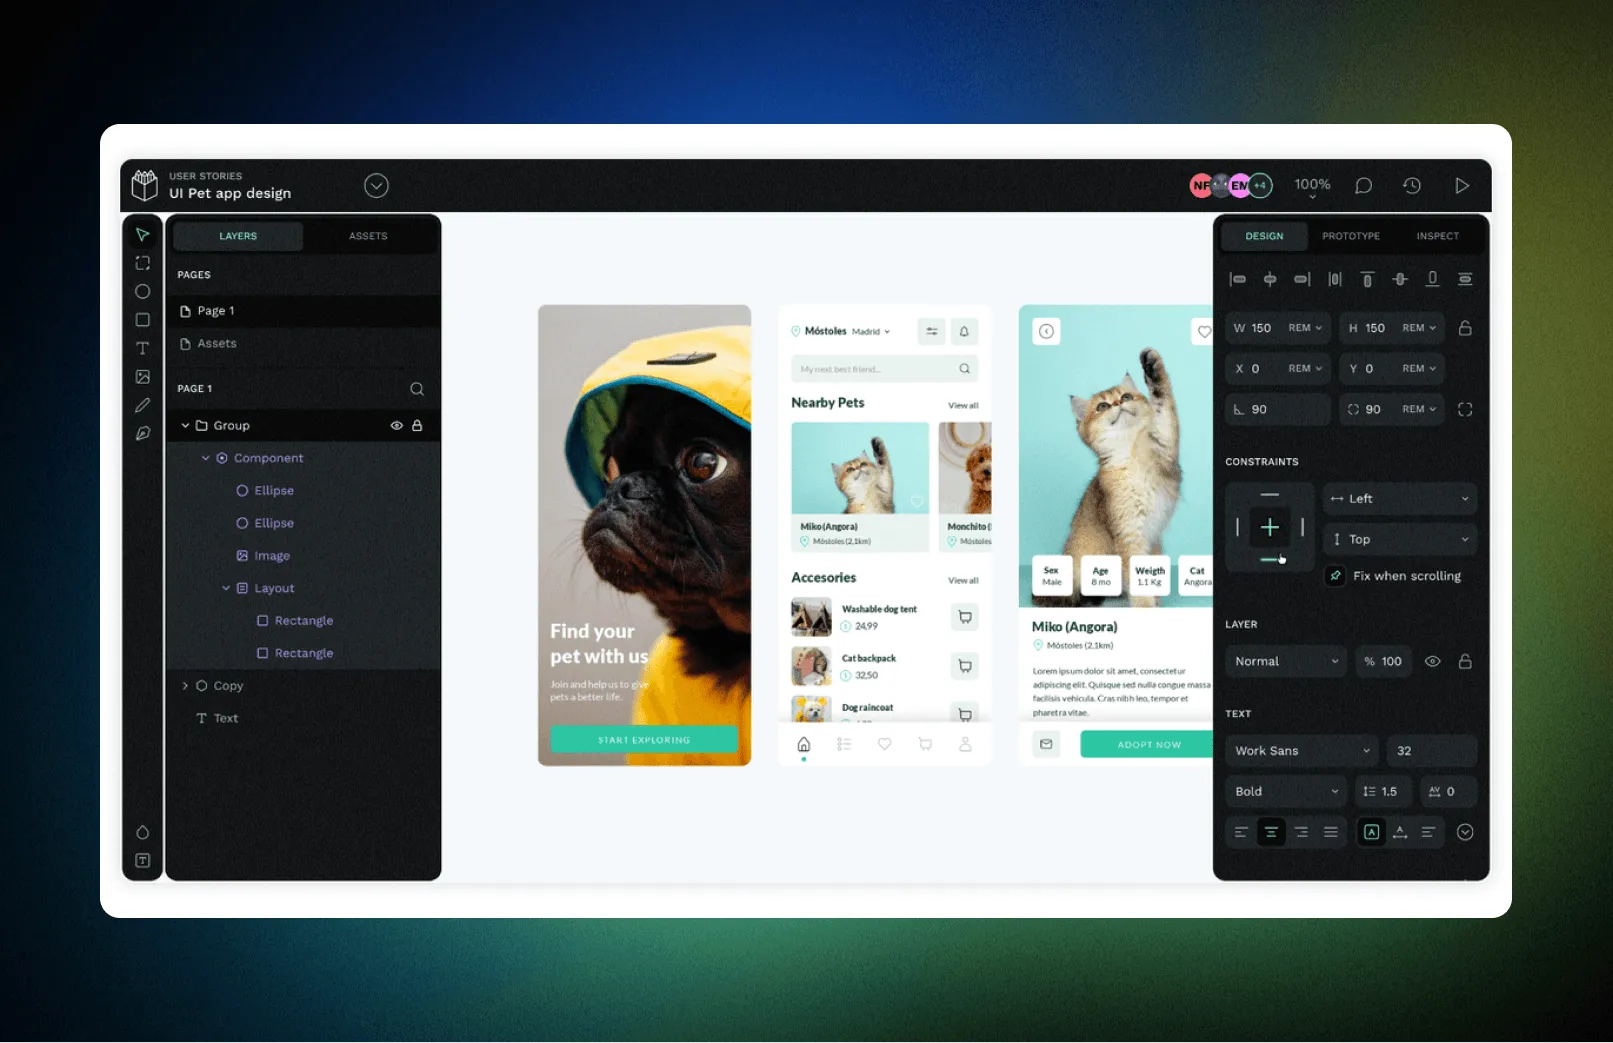Open version history clock icon
Screen dimensions: 1613x1043
tap(1412, 186)
